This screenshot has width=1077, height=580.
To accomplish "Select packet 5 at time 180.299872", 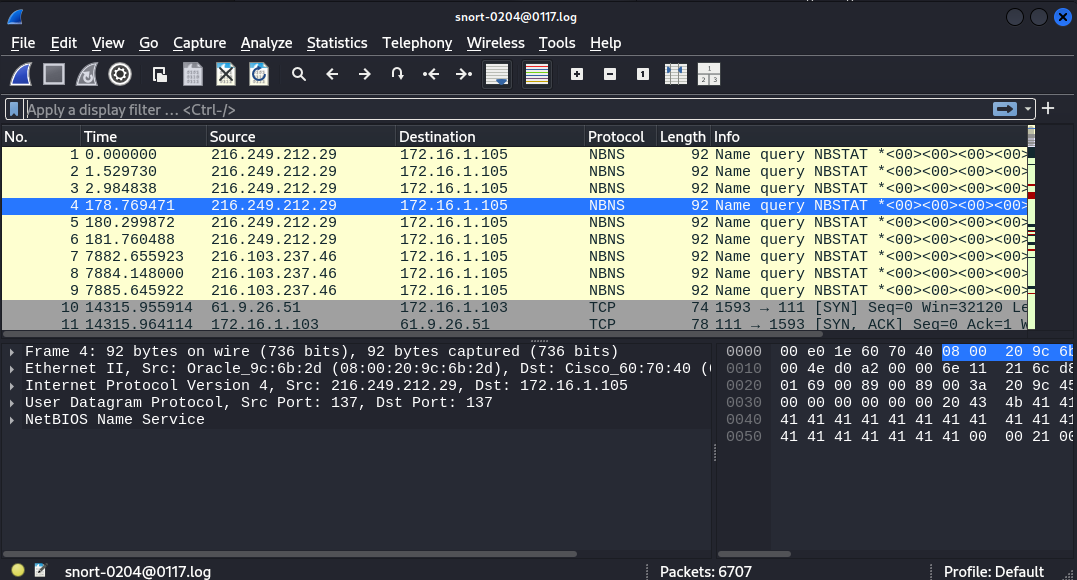I will click(x=514, y=223).
